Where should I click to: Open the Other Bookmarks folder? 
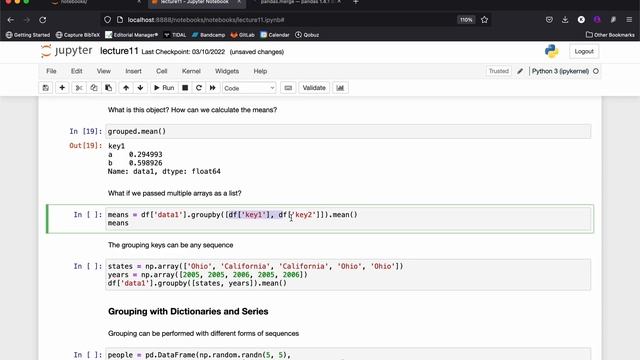[x=610, y=35]
